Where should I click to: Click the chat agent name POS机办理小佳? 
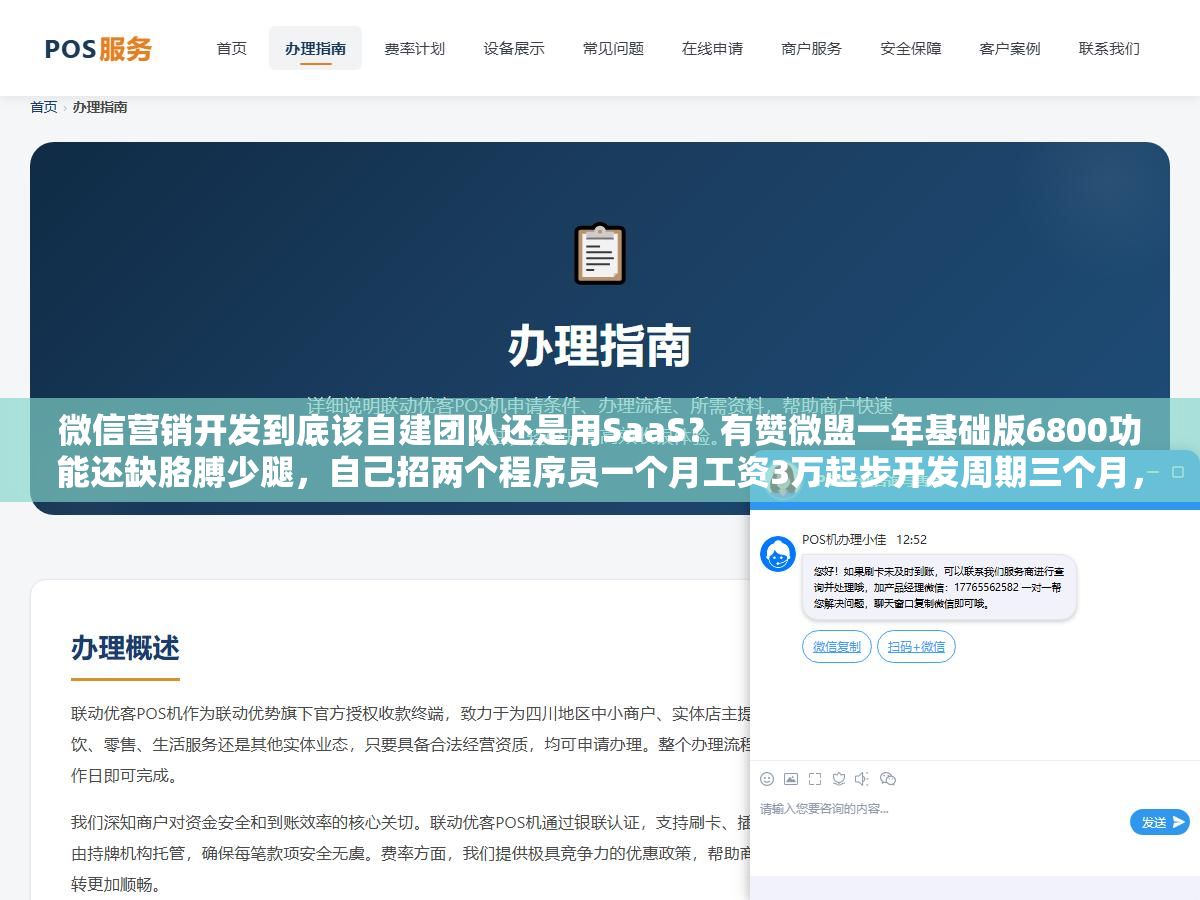pyautogui.click(x=844, y=539)
